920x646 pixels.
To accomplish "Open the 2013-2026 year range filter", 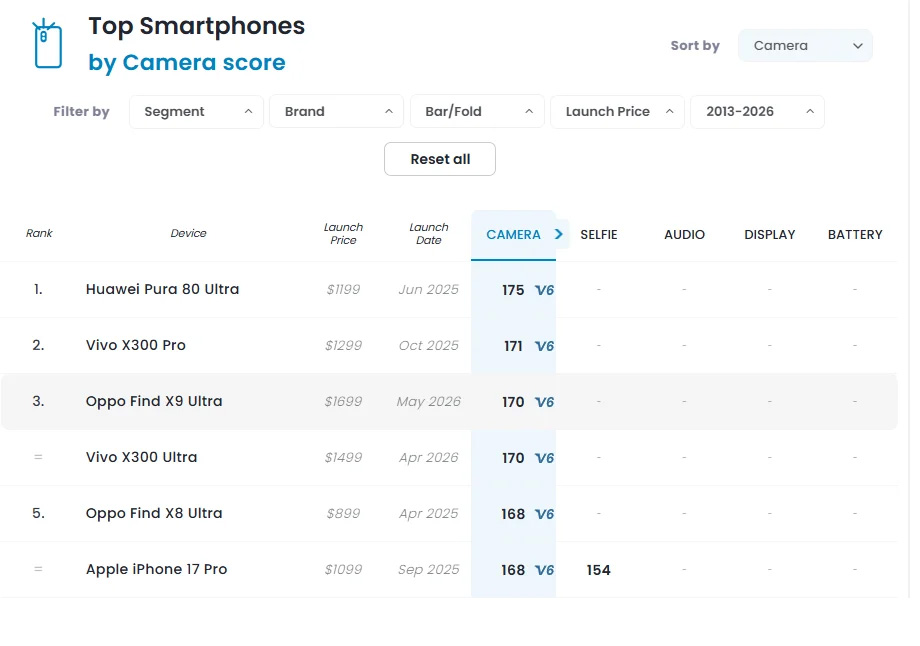I will pos(757,111).
